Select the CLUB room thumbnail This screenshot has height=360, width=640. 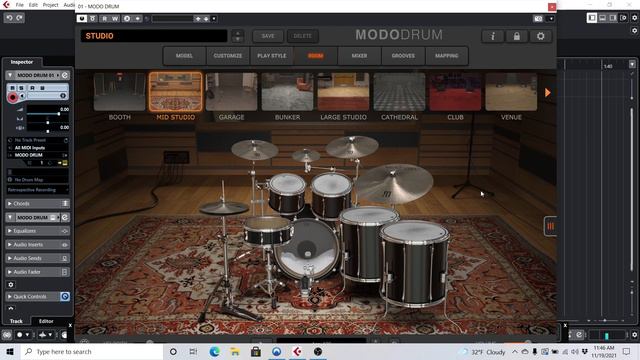tap(455, 92)
